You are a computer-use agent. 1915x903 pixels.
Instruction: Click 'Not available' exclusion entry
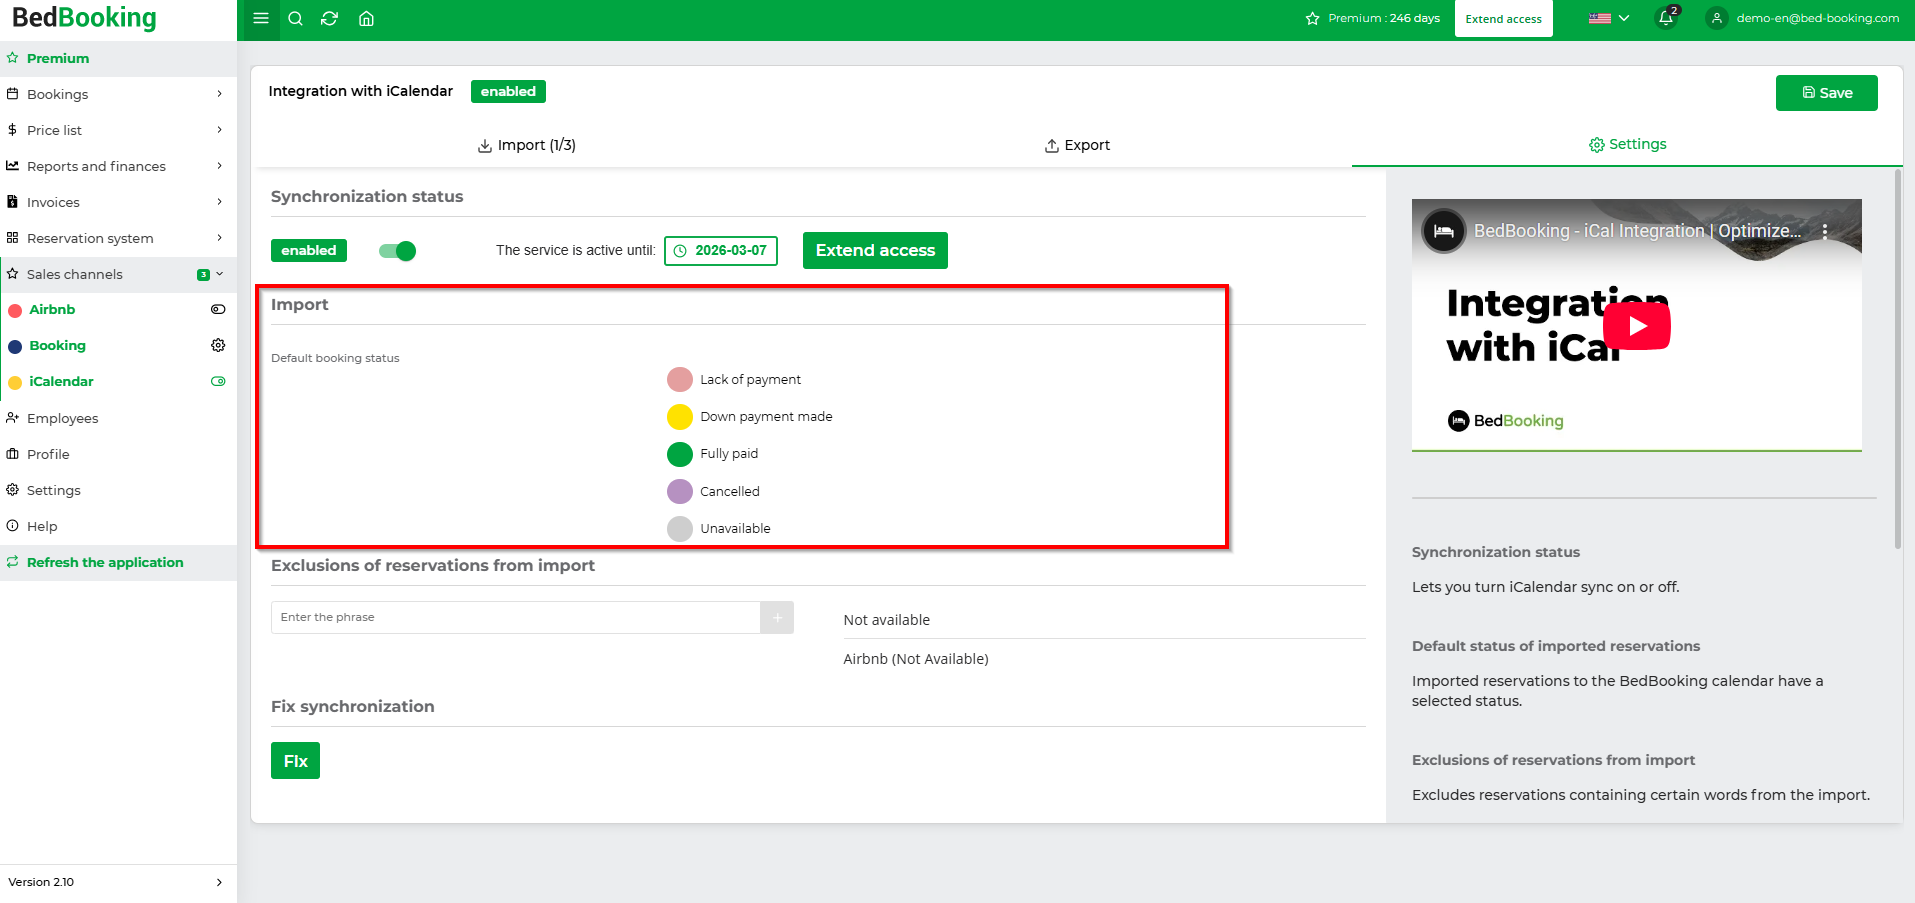(x=886, y=620)
